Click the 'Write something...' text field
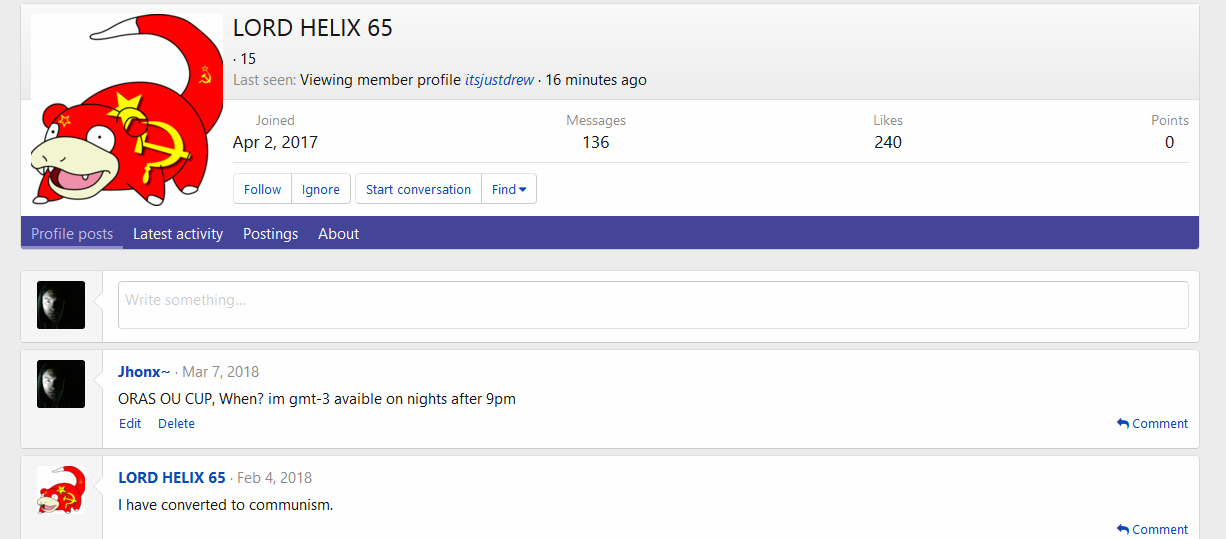1226x539 pixels. [653, 305]
